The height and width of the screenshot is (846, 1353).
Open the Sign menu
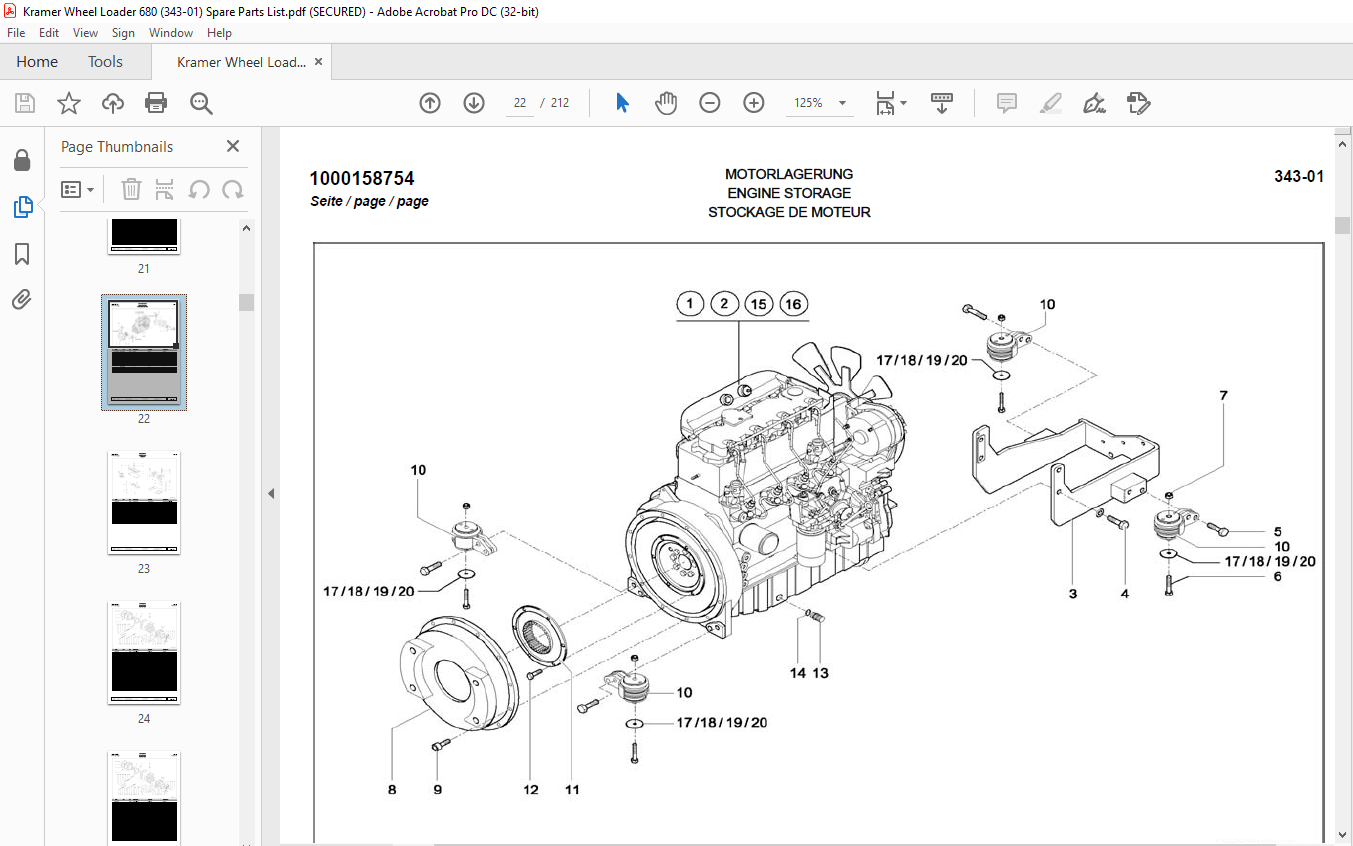coord(123,33)
